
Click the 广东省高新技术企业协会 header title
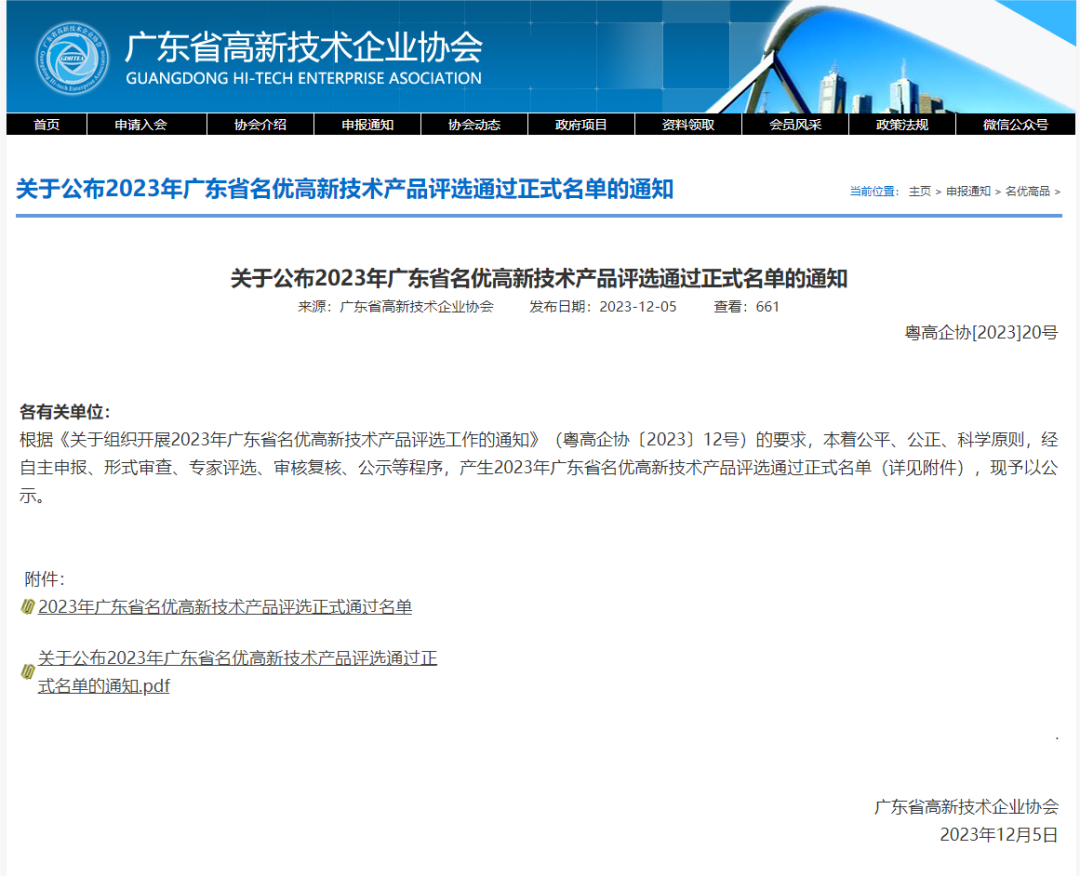click(303, 48)
